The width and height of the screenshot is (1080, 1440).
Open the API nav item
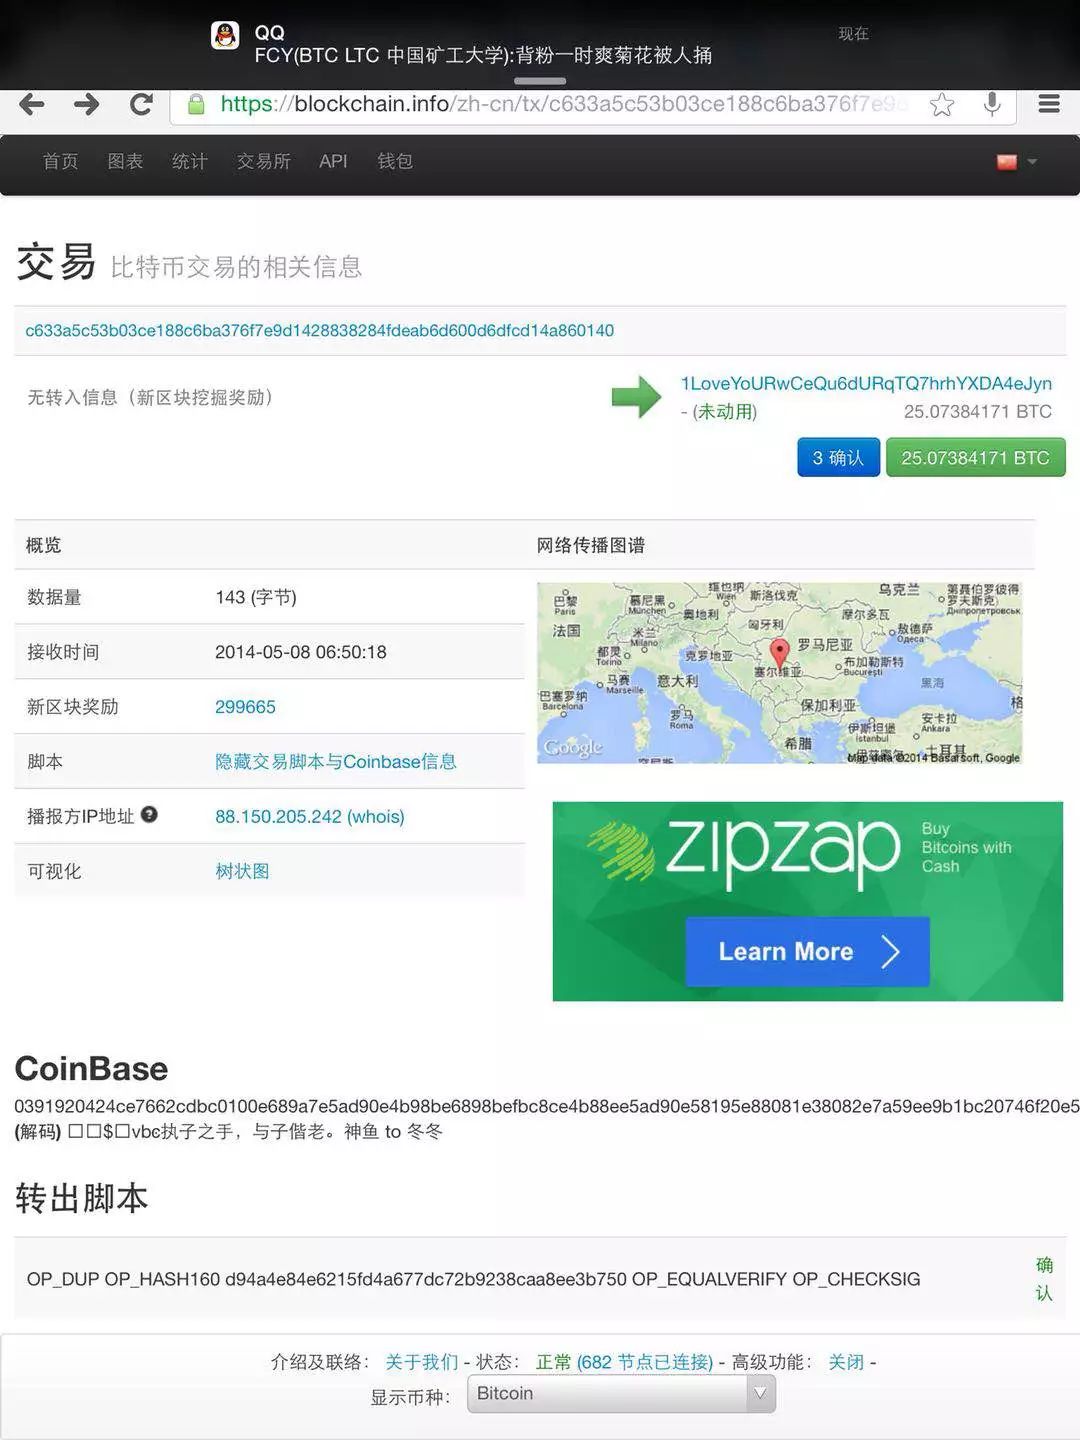(333, 161)
